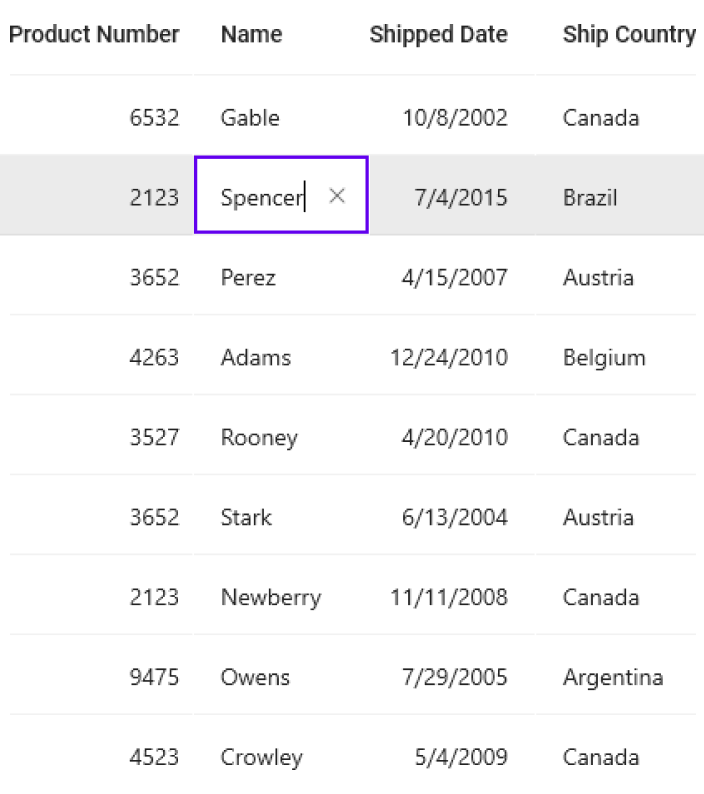Click shipped date 7/4/2015 cell
Image resolution: width=704 pixels, height=794 pixels.
point(461,197)
